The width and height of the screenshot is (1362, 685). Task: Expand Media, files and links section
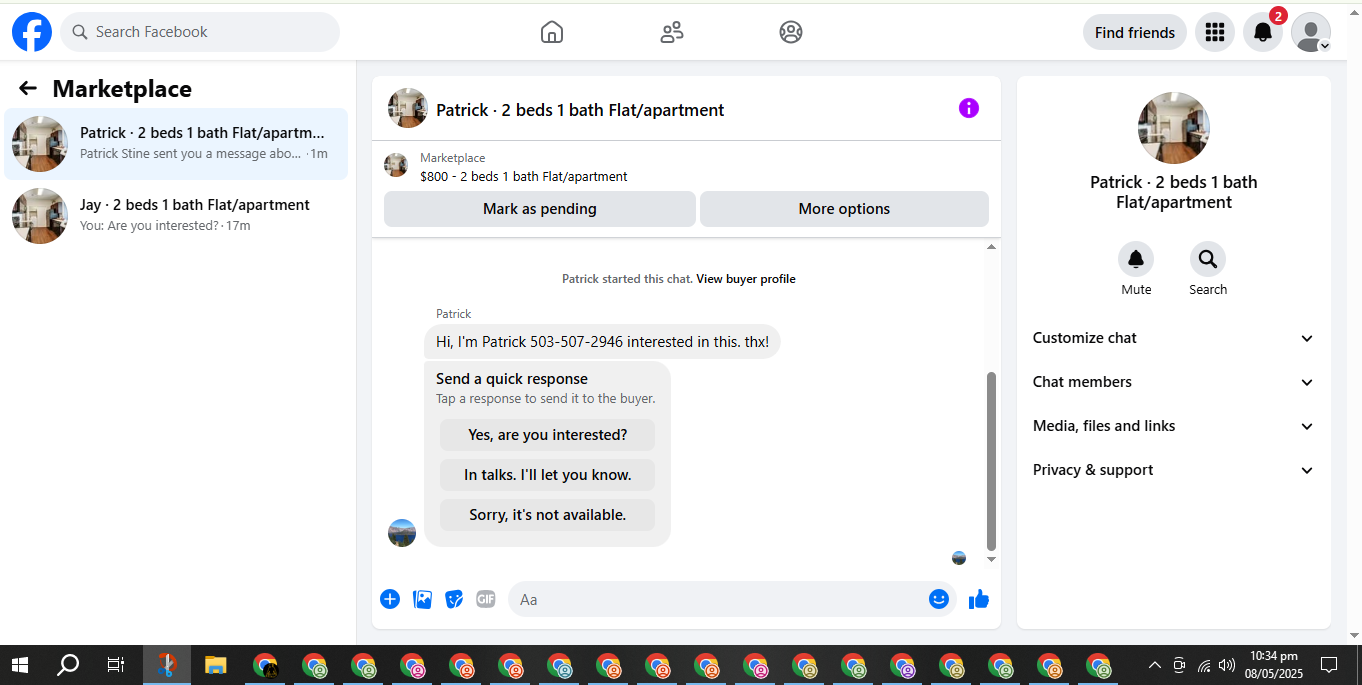coord(1174,426)
